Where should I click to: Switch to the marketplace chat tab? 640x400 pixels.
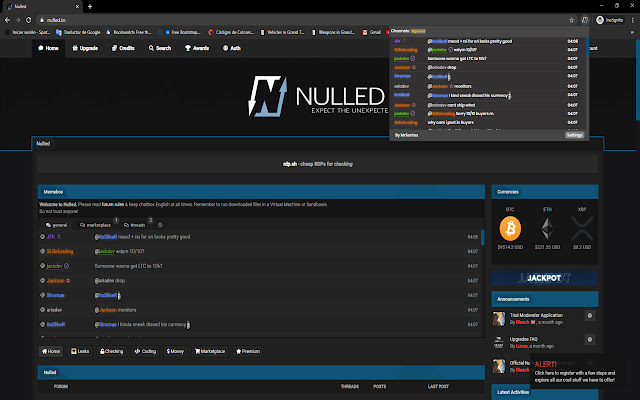[96, 225]
